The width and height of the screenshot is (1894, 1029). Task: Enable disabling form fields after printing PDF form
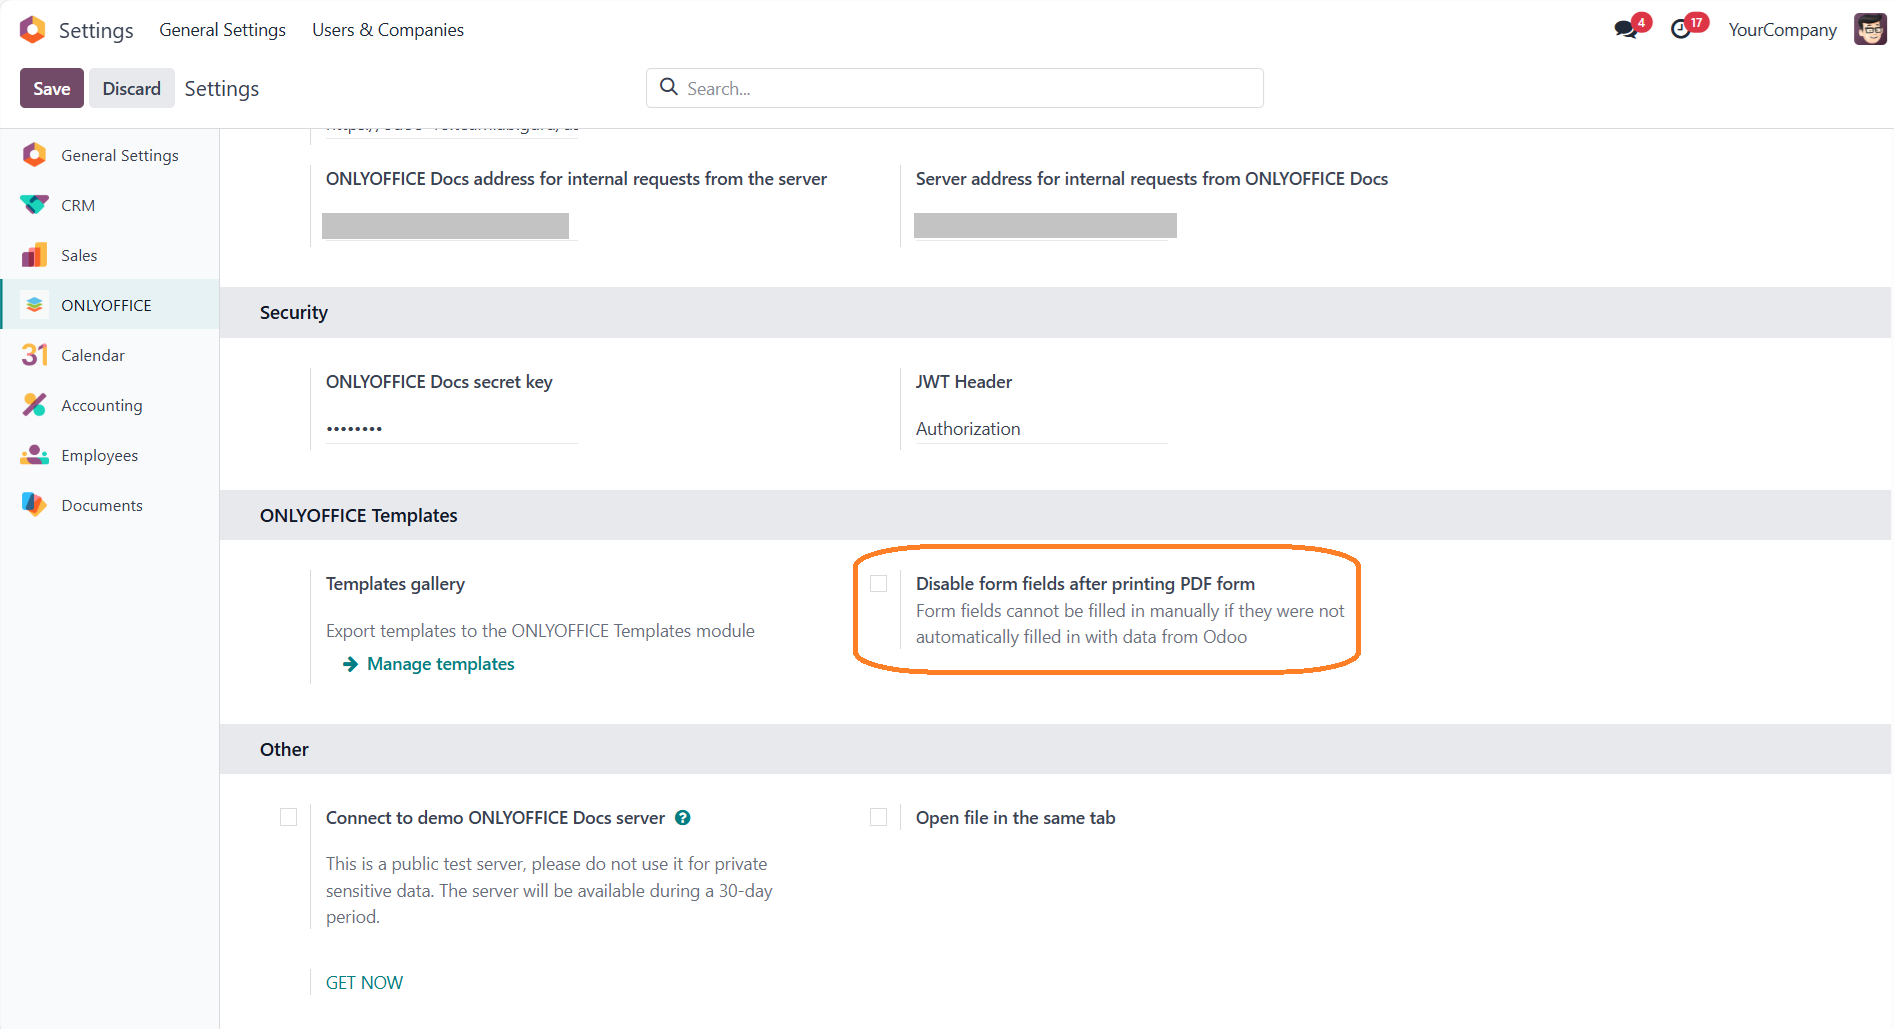point(879,583)
